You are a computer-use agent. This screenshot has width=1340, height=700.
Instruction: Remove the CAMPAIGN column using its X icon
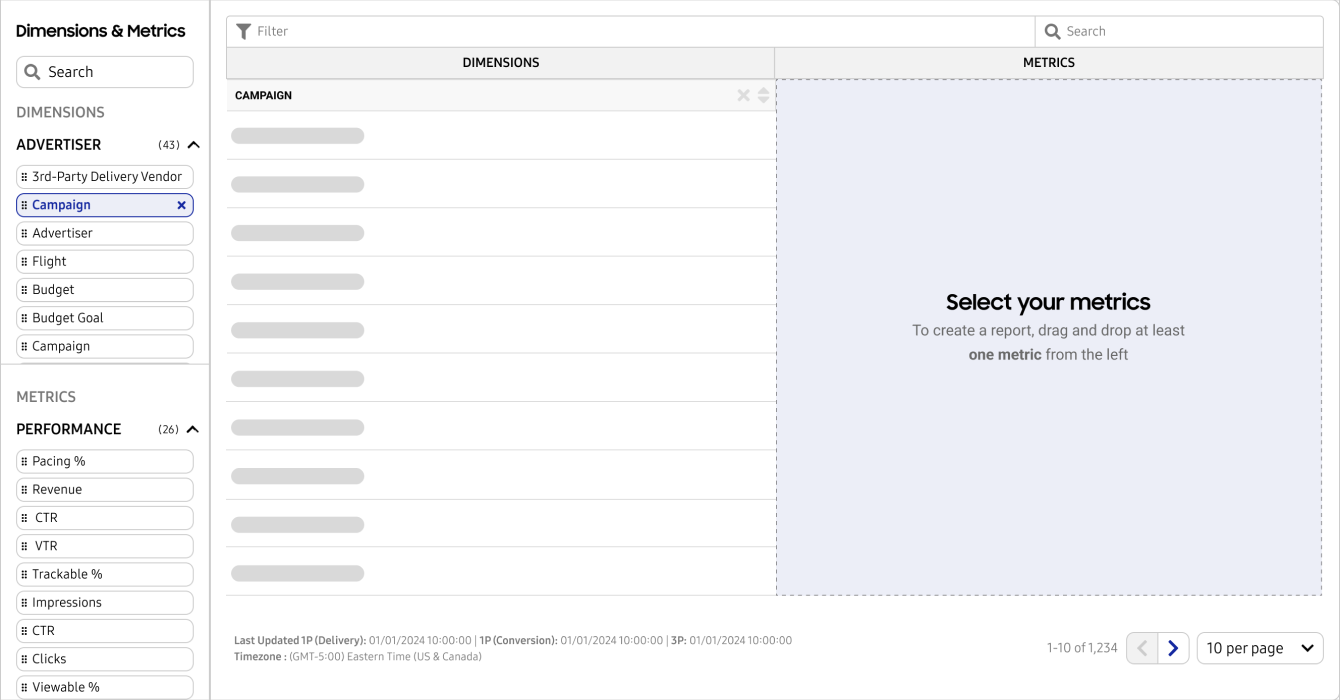pos(743,95)
